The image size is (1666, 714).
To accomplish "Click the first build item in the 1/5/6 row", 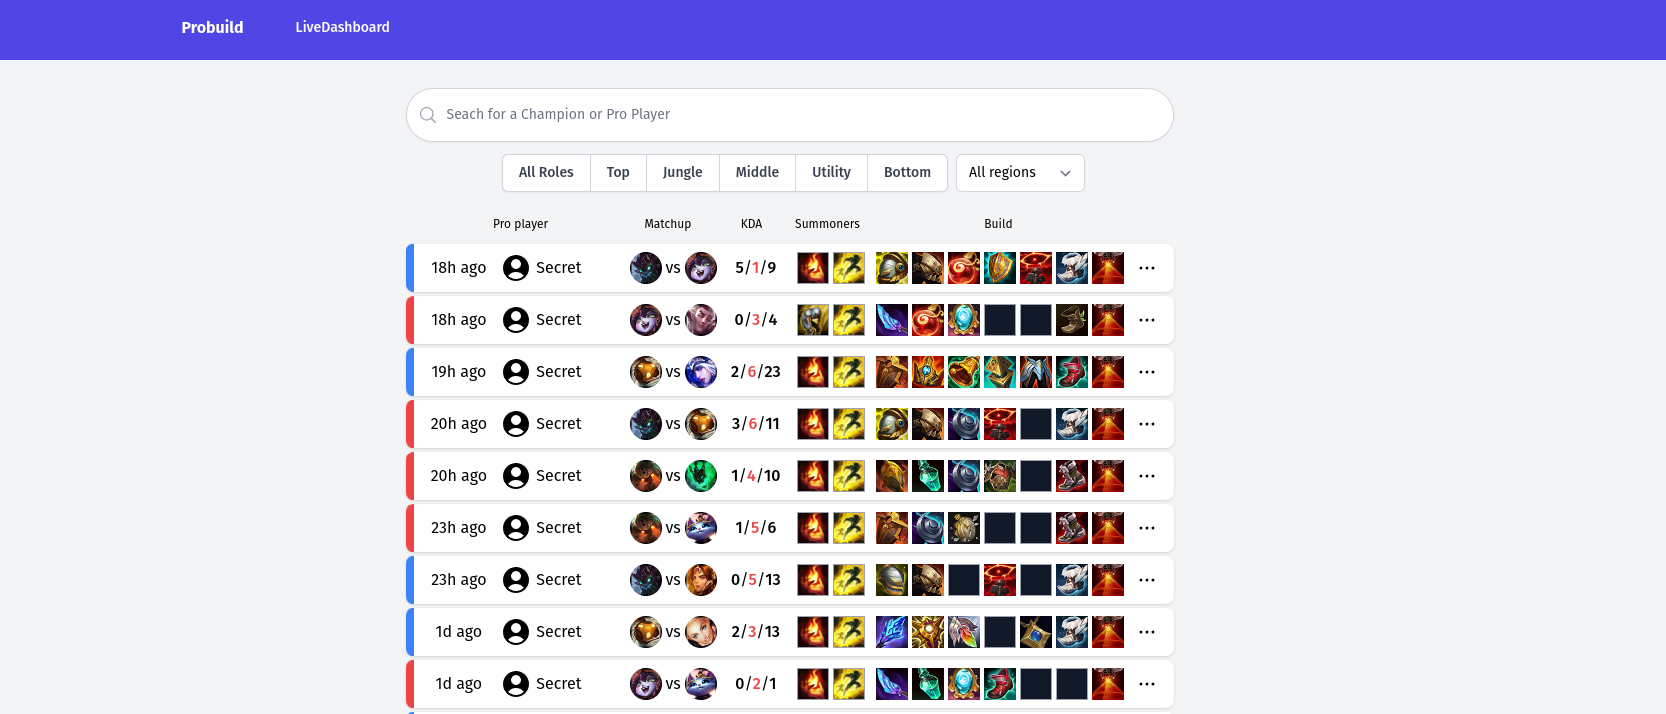I will coord(892,528).
